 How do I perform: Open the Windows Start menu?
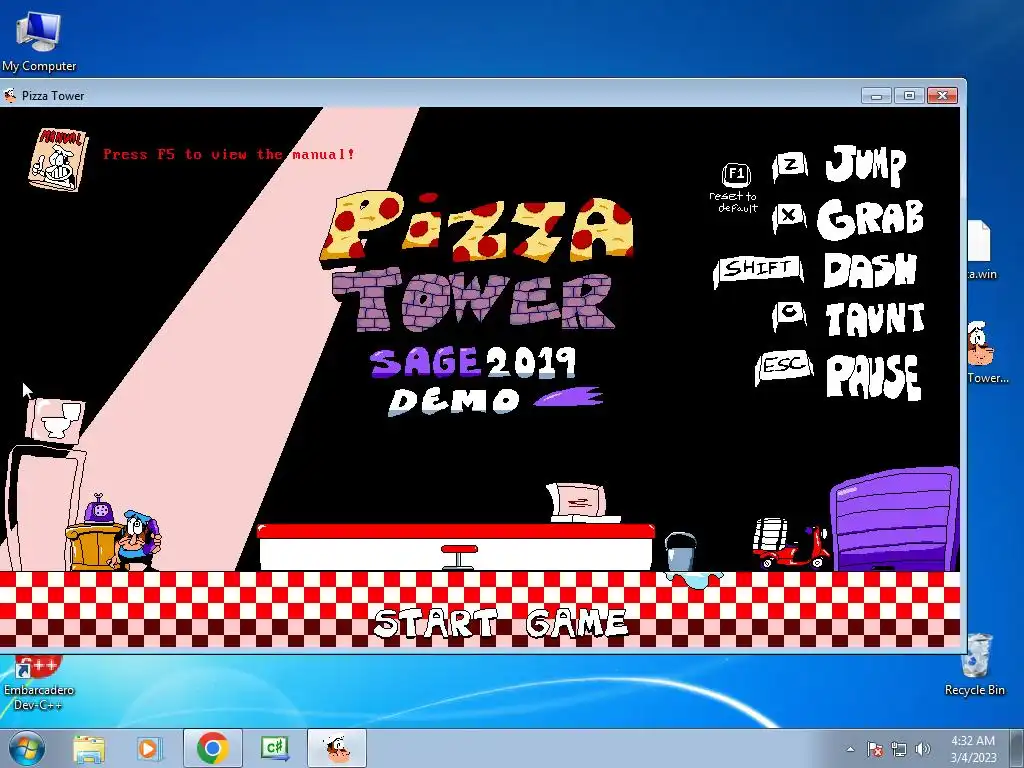point(26,748)
